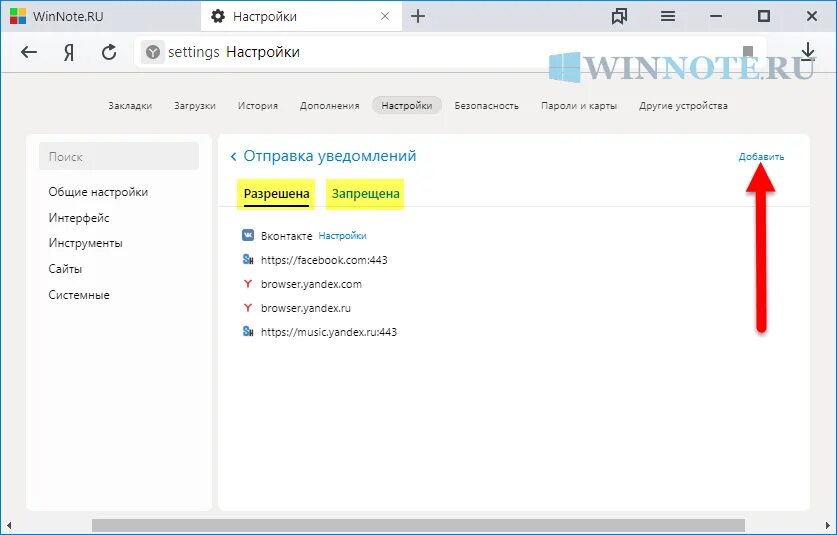The height and width of the screenshot is (535, 837).
Task: Switch to the Разрешена tab
Action: click(276, 194)
